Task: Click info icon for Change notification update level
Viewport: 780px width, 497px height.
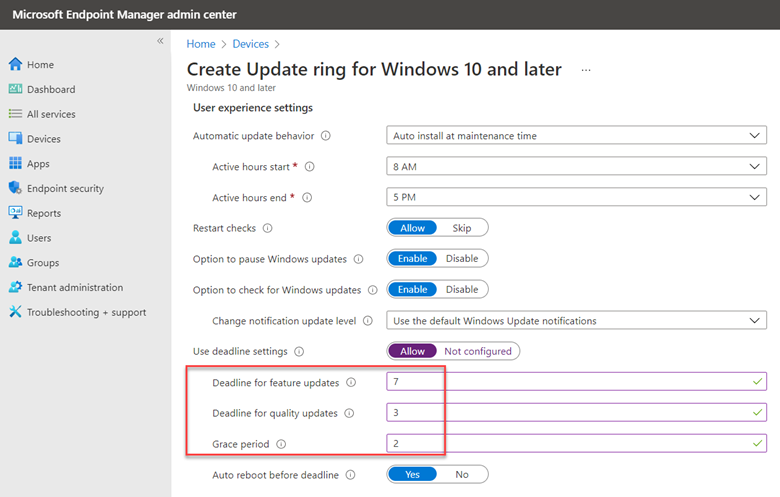Action: pyautogui.click(x=368, y=321)
